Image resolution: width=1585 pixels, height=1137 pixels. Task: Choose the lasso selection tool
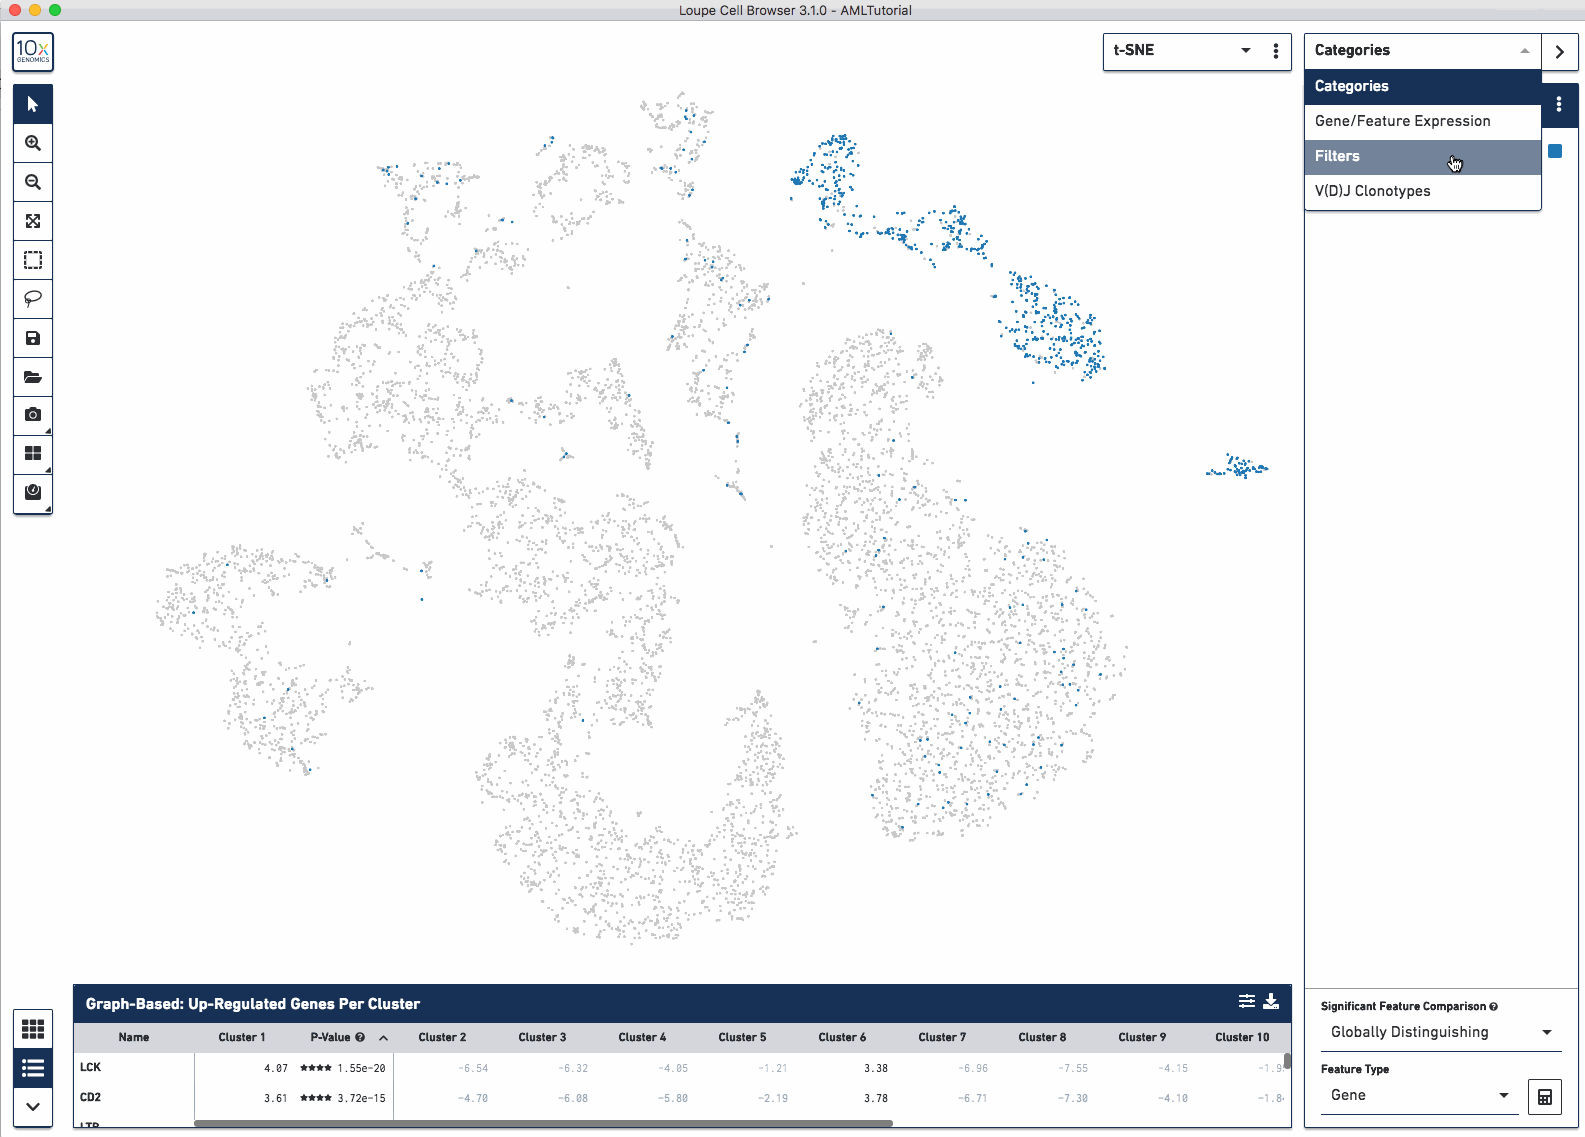33,299
